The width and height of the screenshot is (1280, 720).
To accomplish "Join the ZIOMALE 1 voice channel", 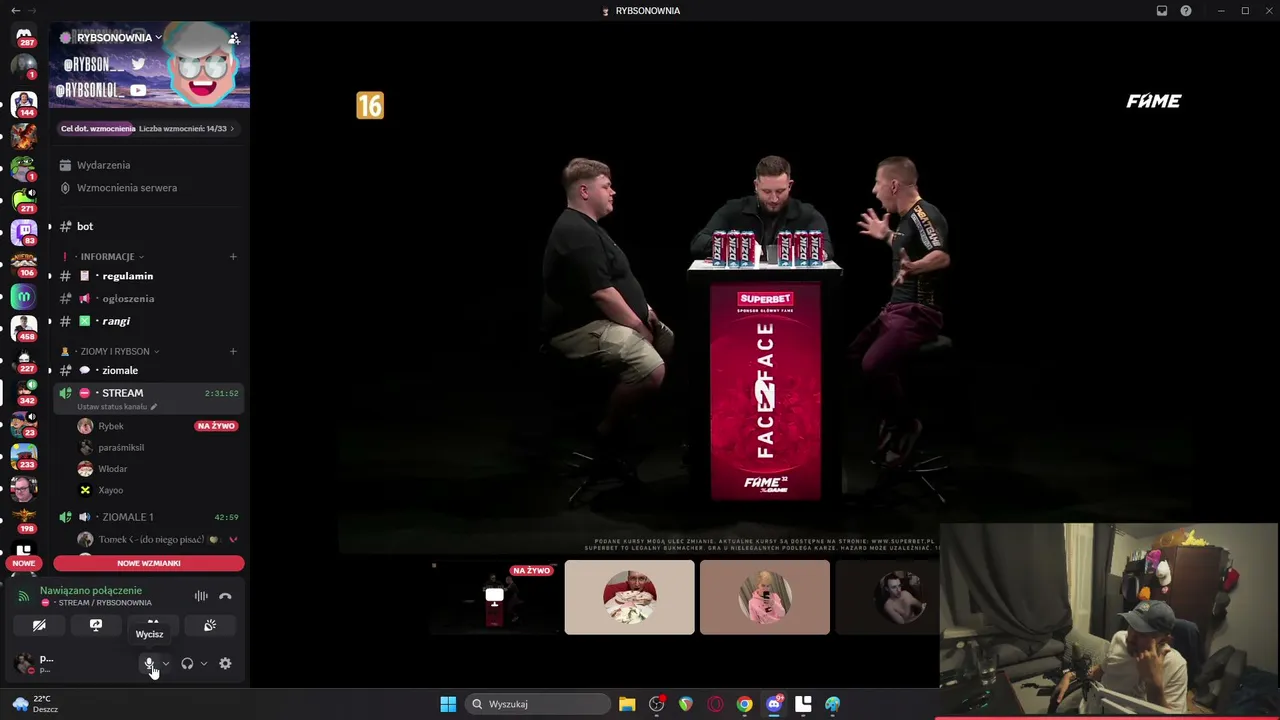I will pos(148,517).
